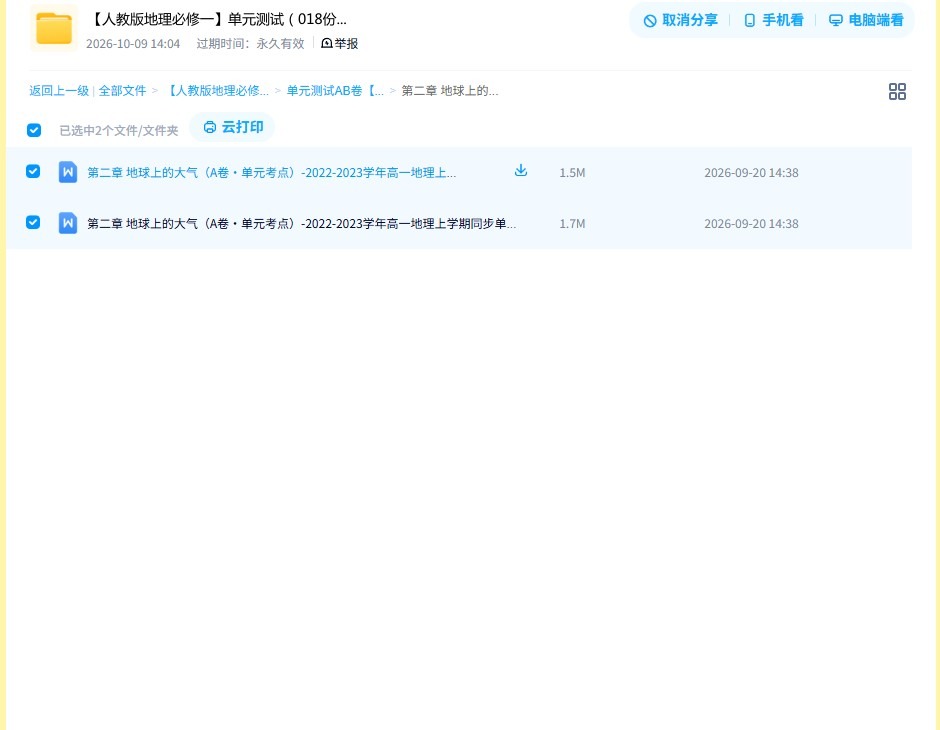
Task: Click the 已选中2个文件/文件夹 label
Action: 119,131
